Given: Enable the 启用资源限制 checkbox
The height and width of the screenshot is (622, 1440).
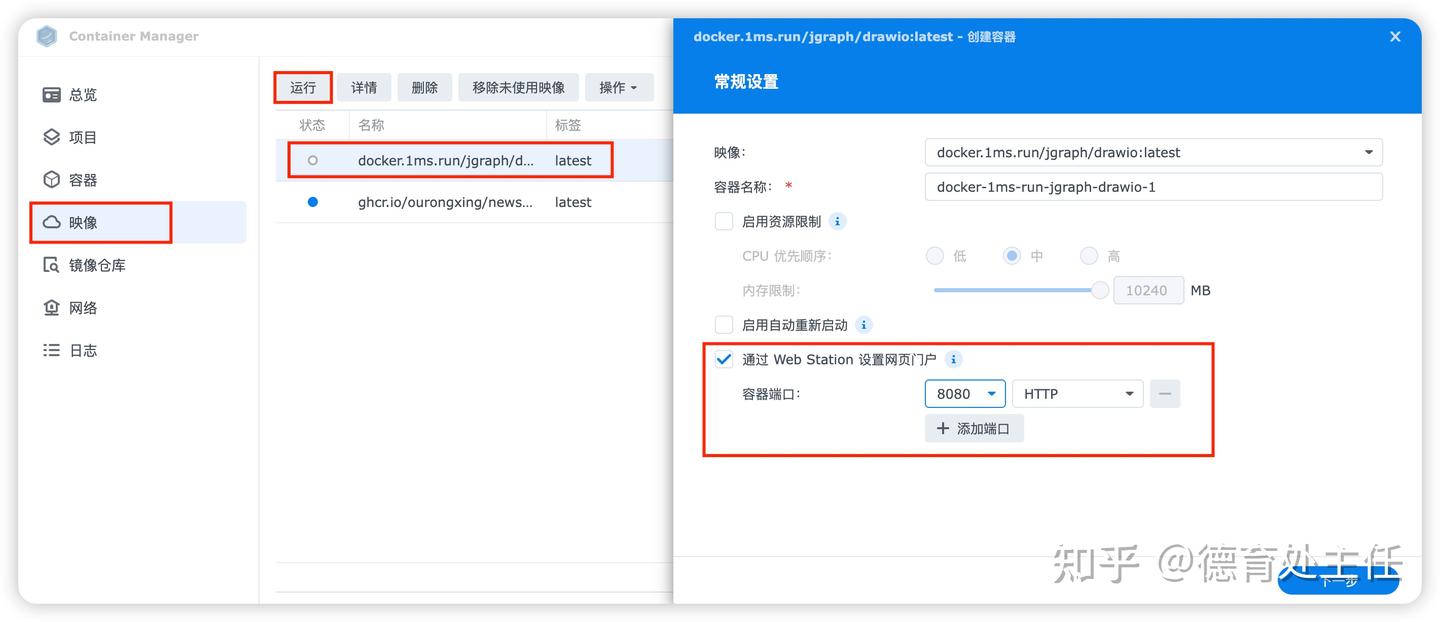Looking at the screenshot, I should click(723, 221).
